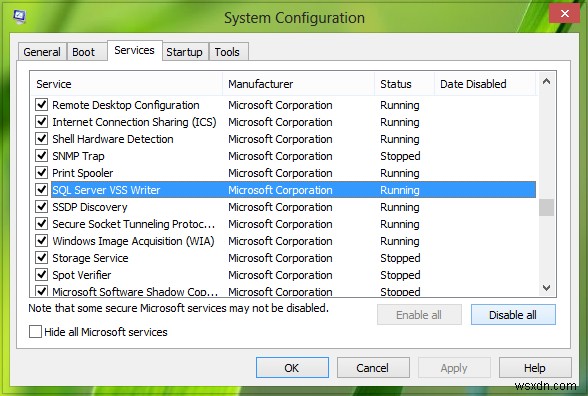588x396 pixels.
Task: Select the Storage Service row name
Action: coord(90,258)
